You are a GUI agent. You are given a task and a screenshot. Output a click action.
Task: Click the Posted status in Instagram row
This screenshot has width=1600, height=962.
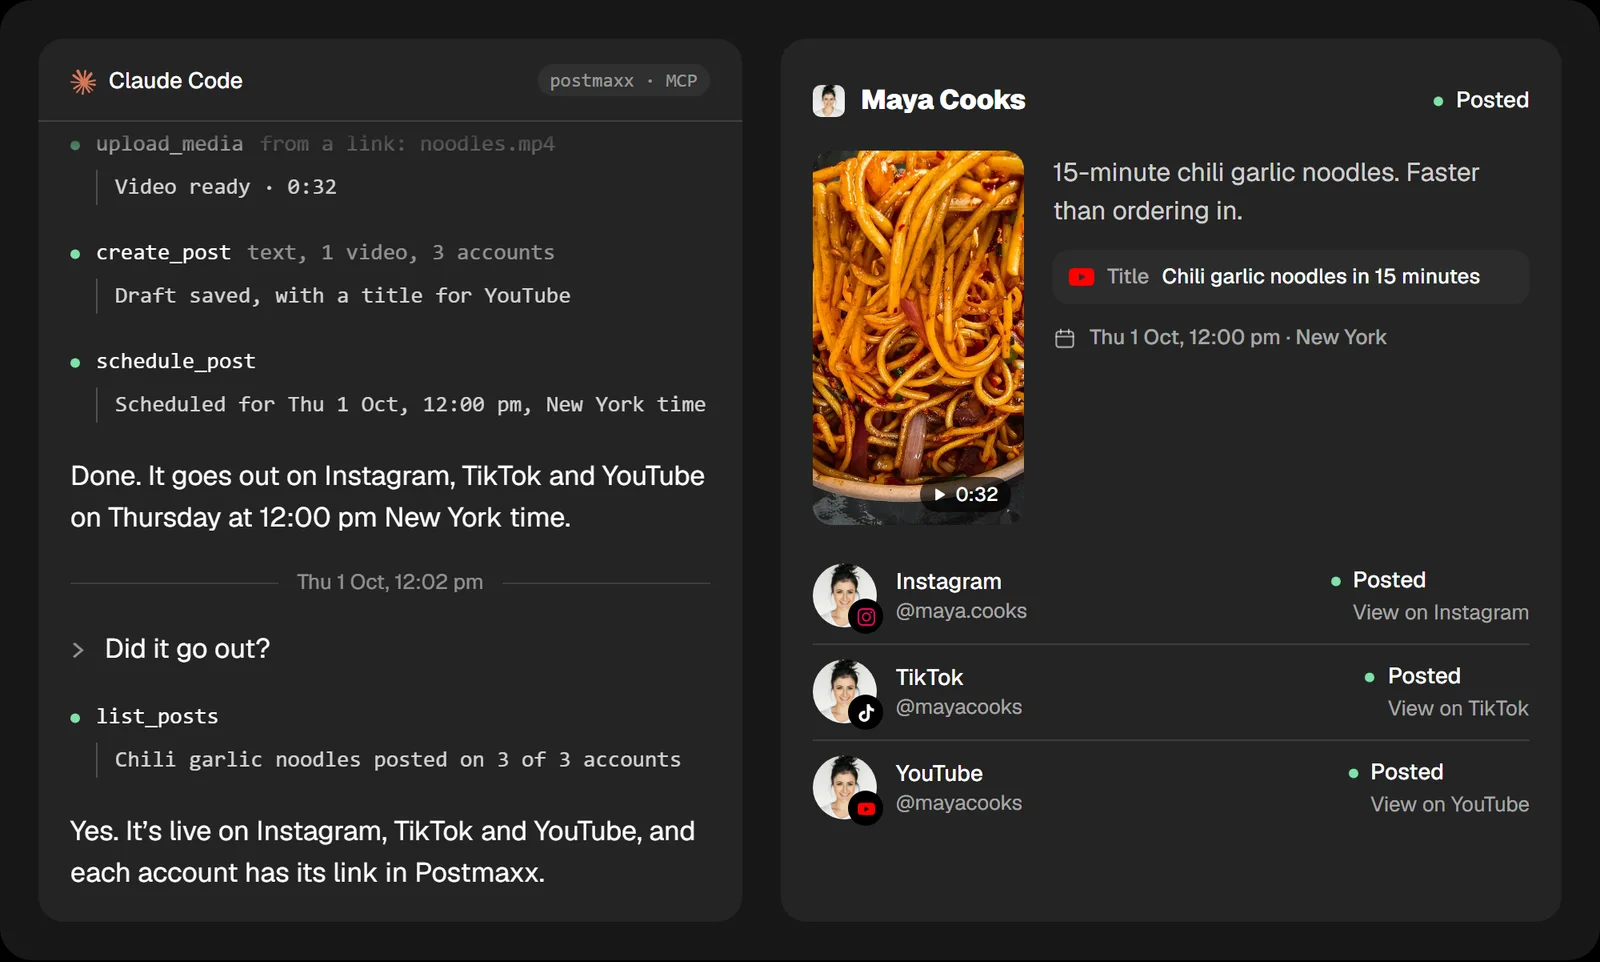(1378, 580)
